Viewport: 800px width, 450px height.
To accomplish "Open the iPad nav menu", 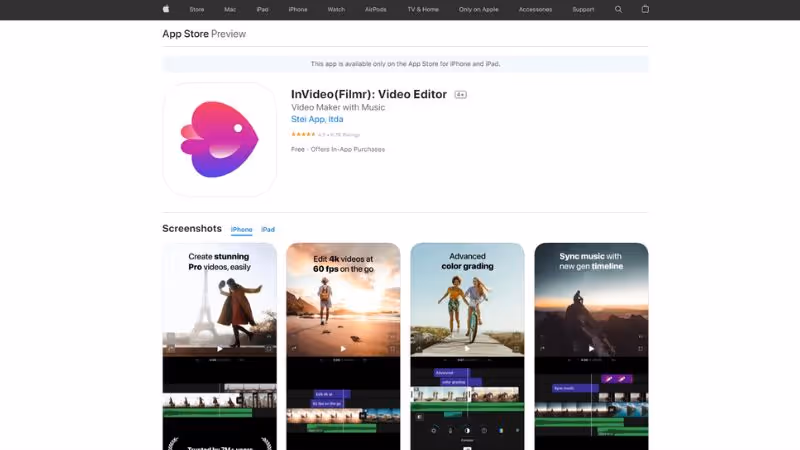I will click(262, 9).
